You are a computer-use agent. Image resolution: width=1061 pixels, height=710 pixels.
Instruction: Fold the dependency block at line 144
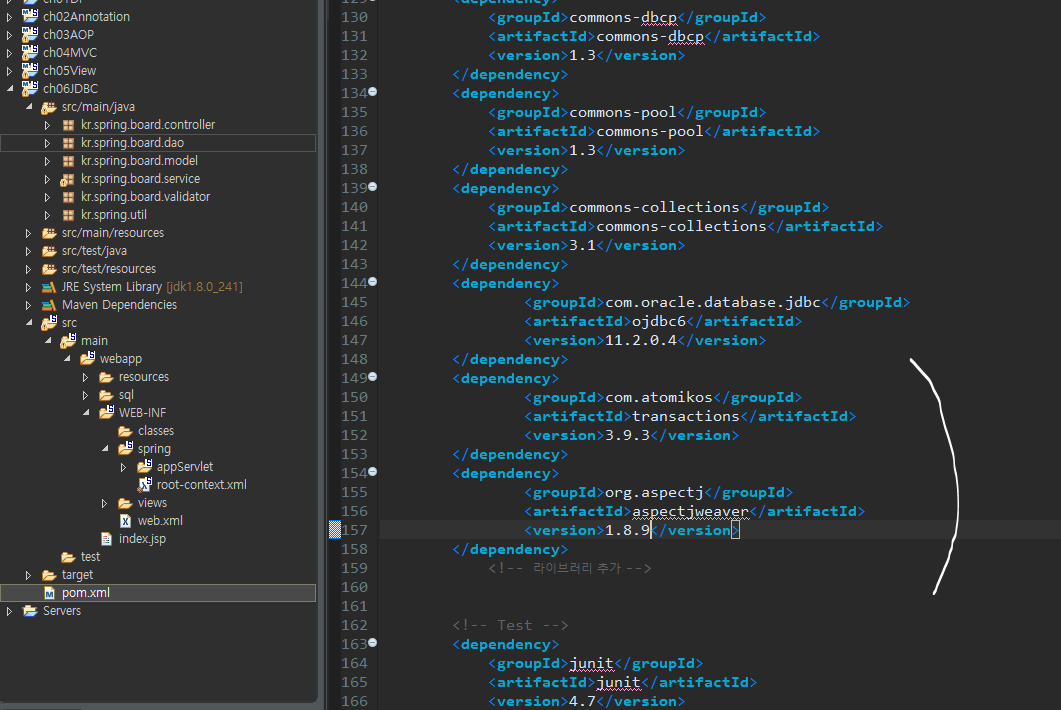click(372, 282)
